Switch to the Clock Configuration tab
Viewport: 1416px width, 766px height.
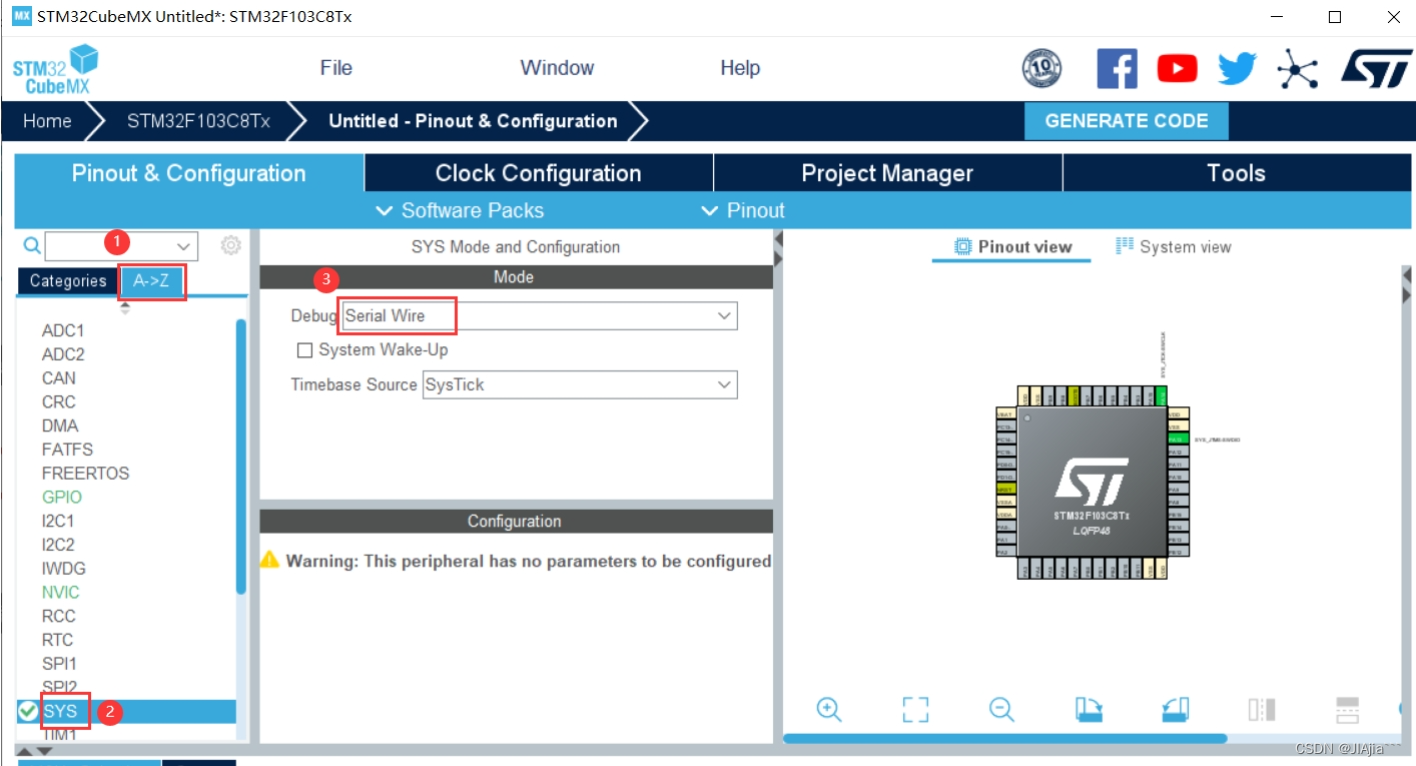pyautogui.click(x=538, y=173)
